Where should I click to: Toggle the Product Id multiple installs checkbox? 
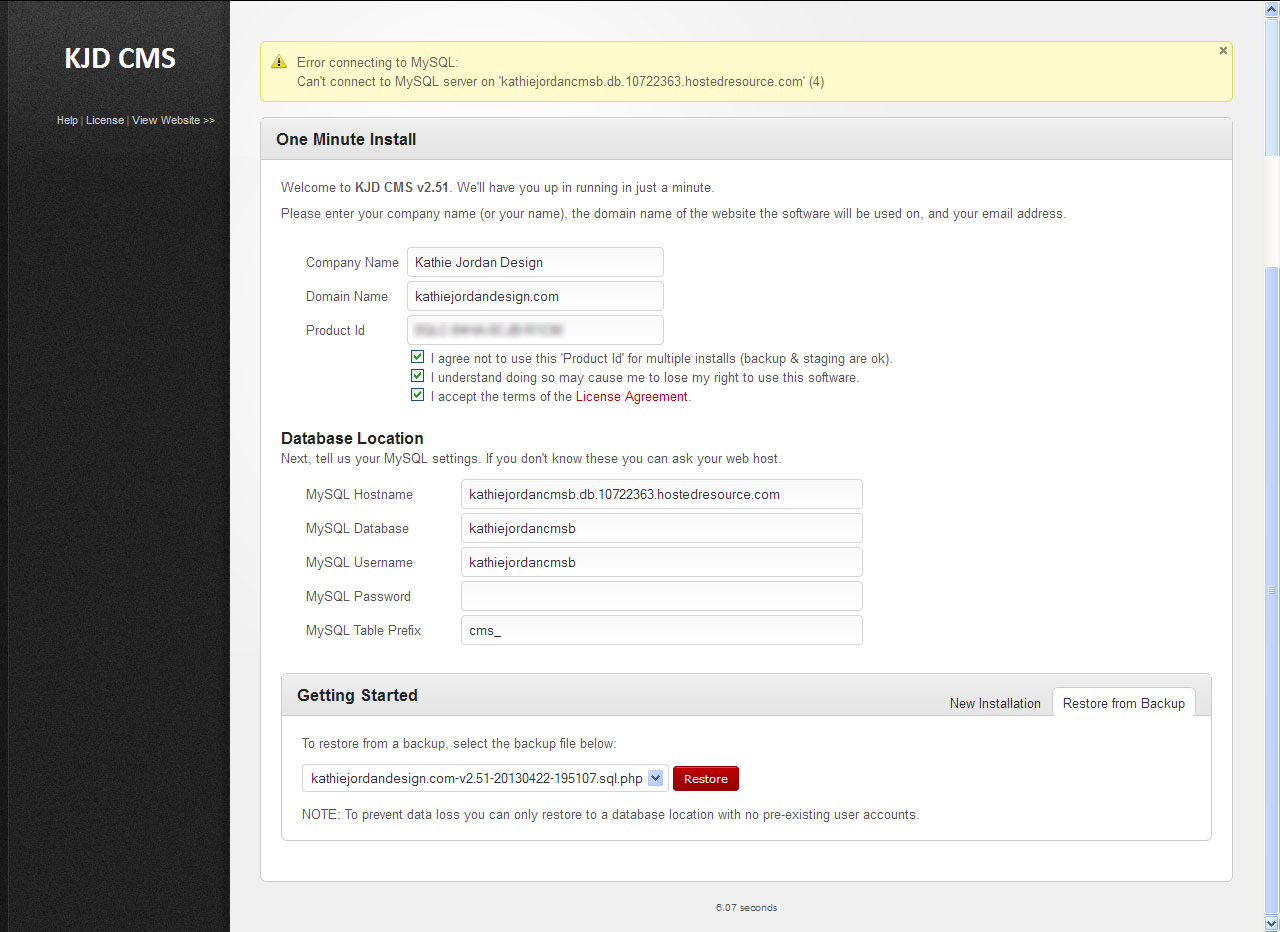417,357
